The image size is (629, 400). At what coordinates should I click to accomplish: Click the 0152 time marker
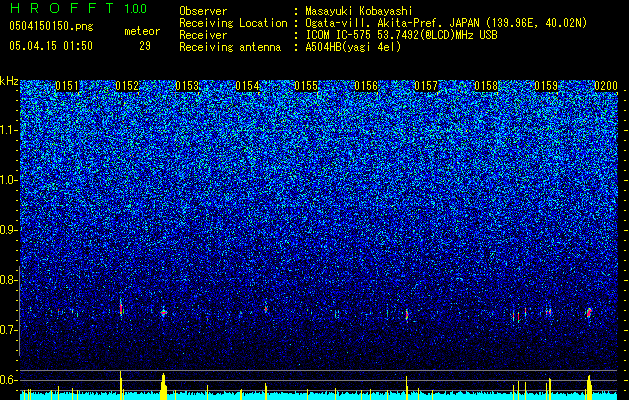point(127,86)
